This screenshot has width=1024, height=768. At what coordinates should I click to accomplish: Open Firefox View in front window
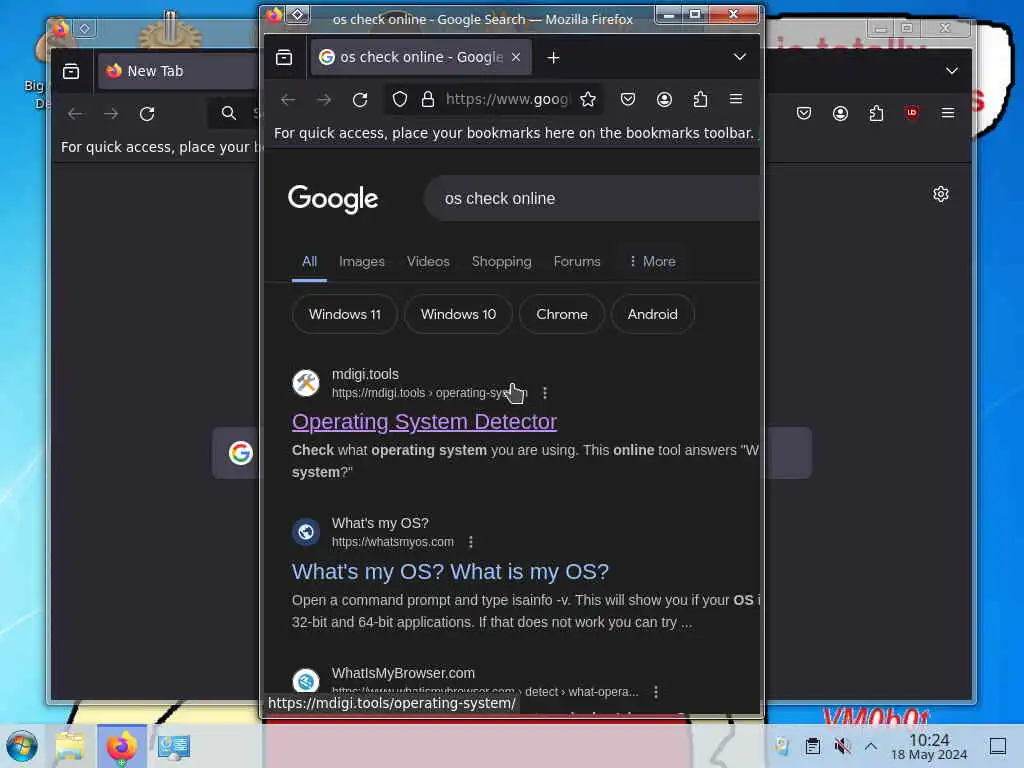(x=284, y=57)
